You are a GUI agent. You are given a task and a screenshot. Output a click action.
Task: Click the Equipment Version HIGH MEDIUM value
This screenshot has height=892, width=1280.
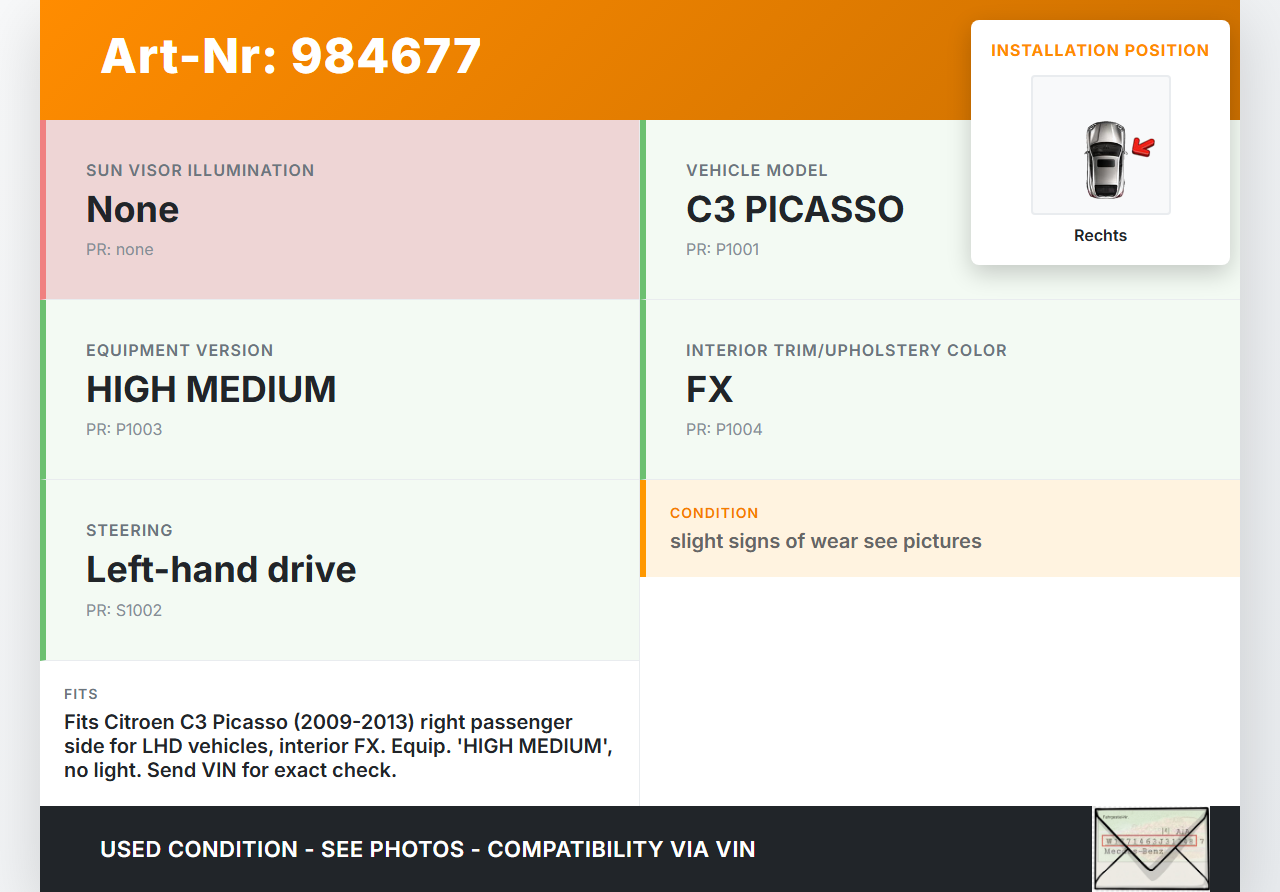tap(211, 389)
